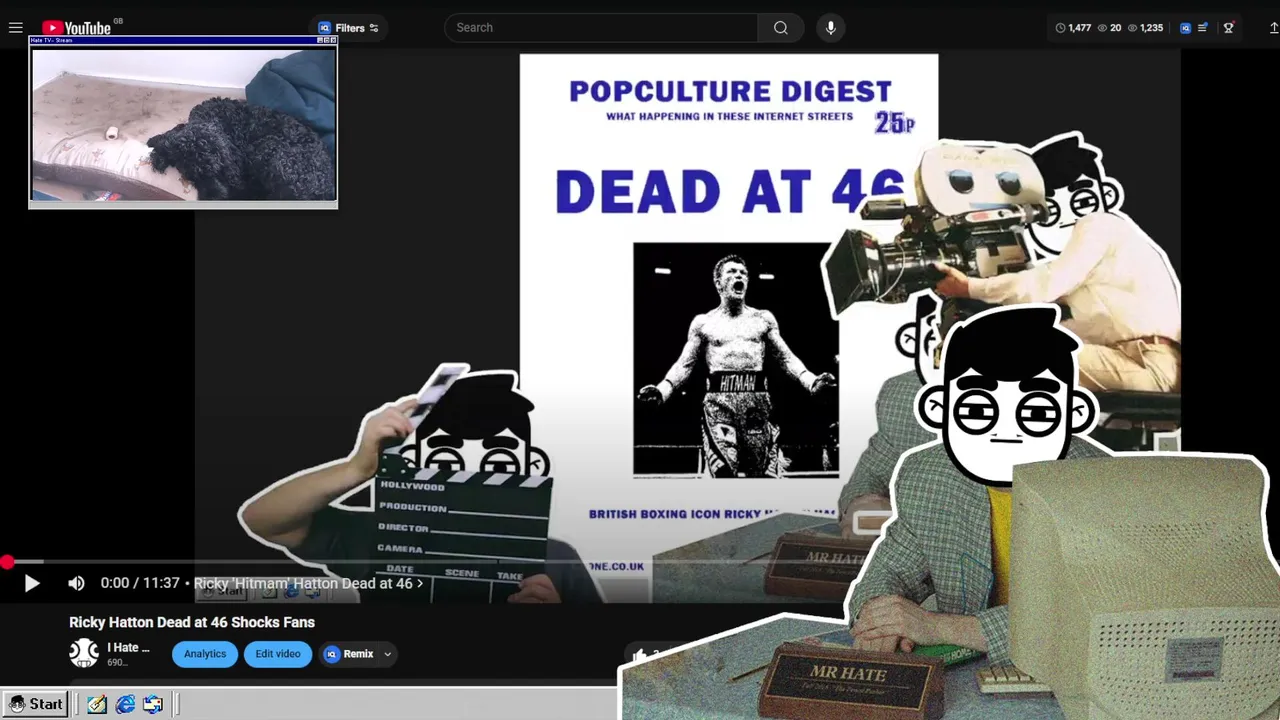Image resolution: width=1280 pixels, height=720 pixels.
Task: Click the clock icon stat showing 1,477
Action: (x=1074, y=28)
